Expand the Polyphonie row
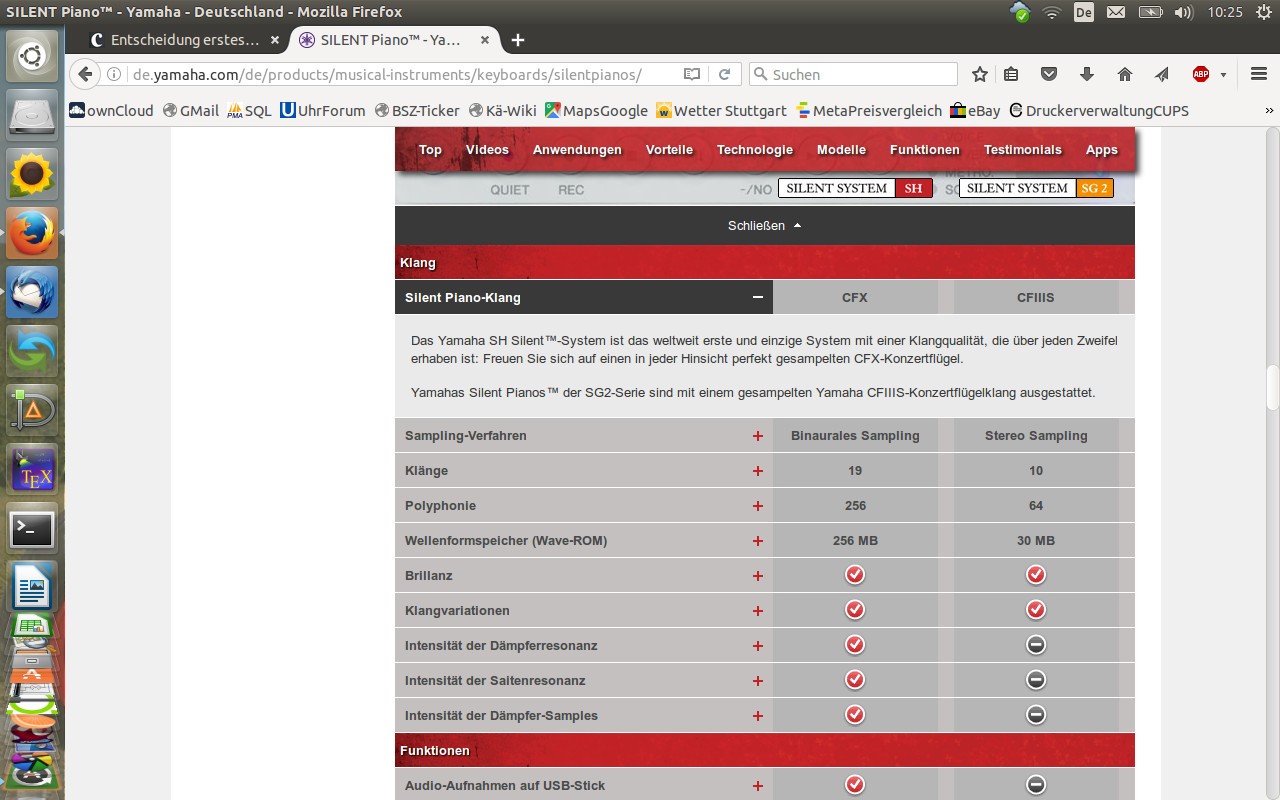The width and height of the screenshot is (1280, 800). tap(758, 505)
